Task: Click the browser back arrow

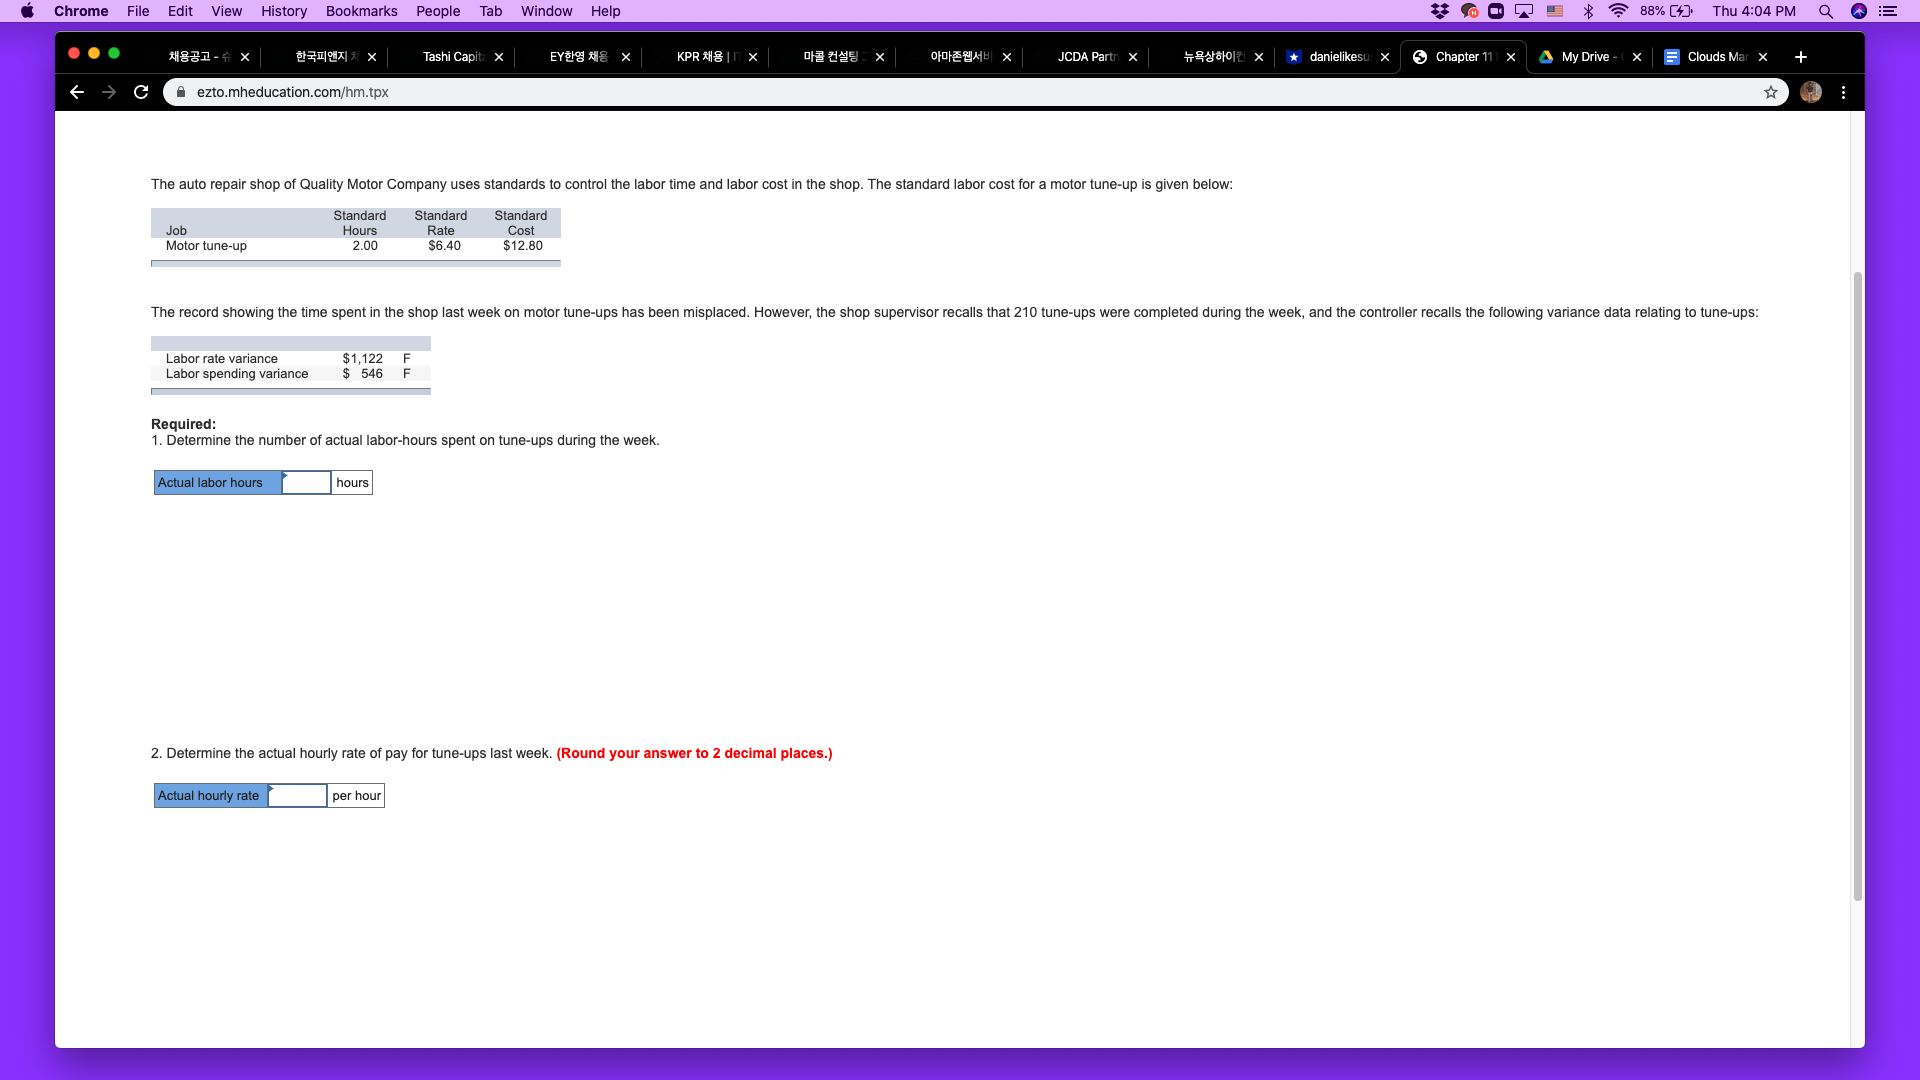Action: pyautogui.click(x=77, y=92)
